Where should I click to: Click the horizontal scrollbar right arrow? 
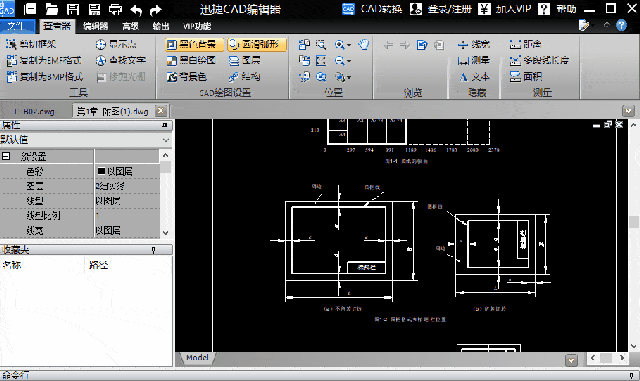coord(622,358)
